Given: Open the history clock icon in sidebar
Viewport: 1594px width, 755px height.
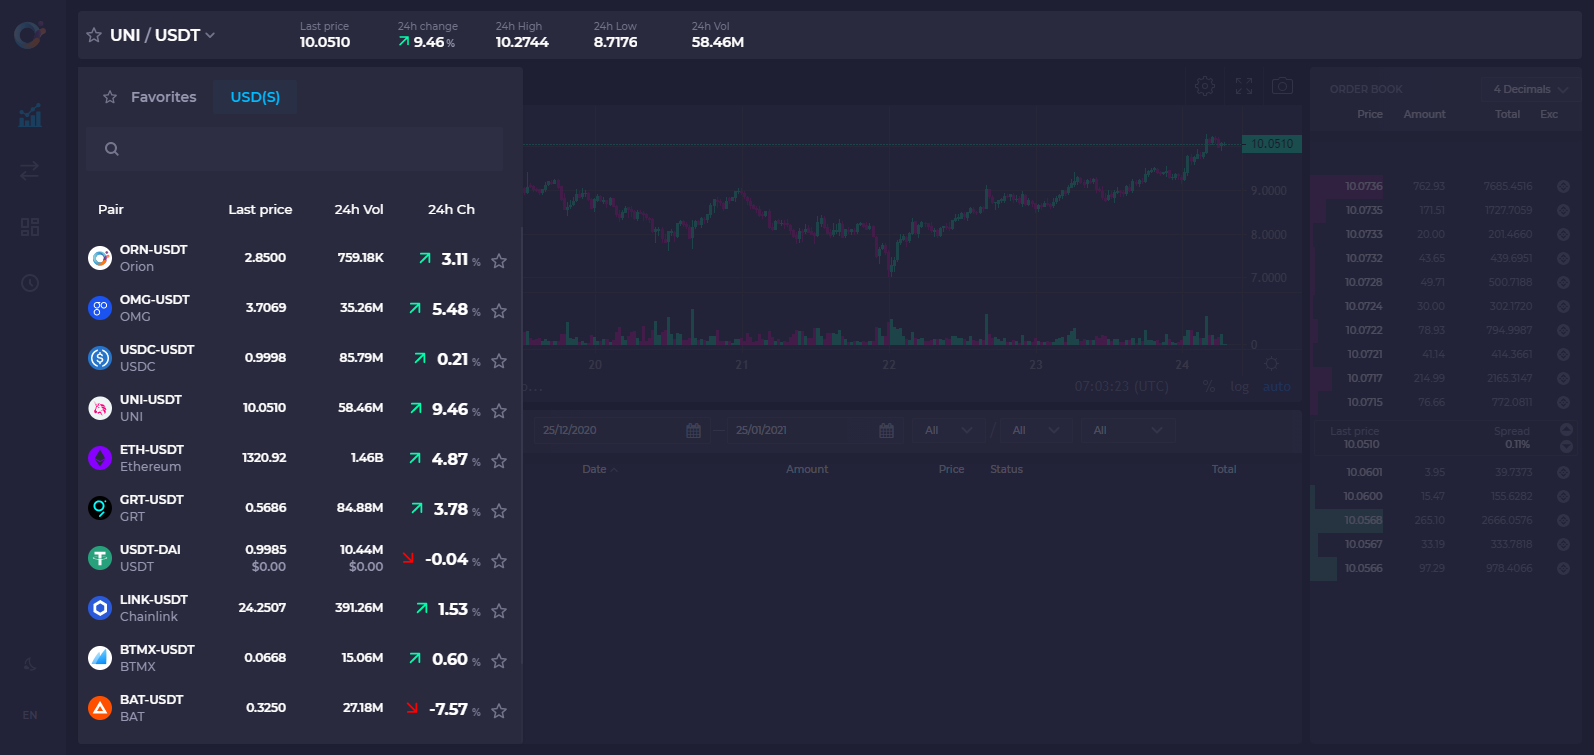Looking at the screenshot, I should 30,283.
